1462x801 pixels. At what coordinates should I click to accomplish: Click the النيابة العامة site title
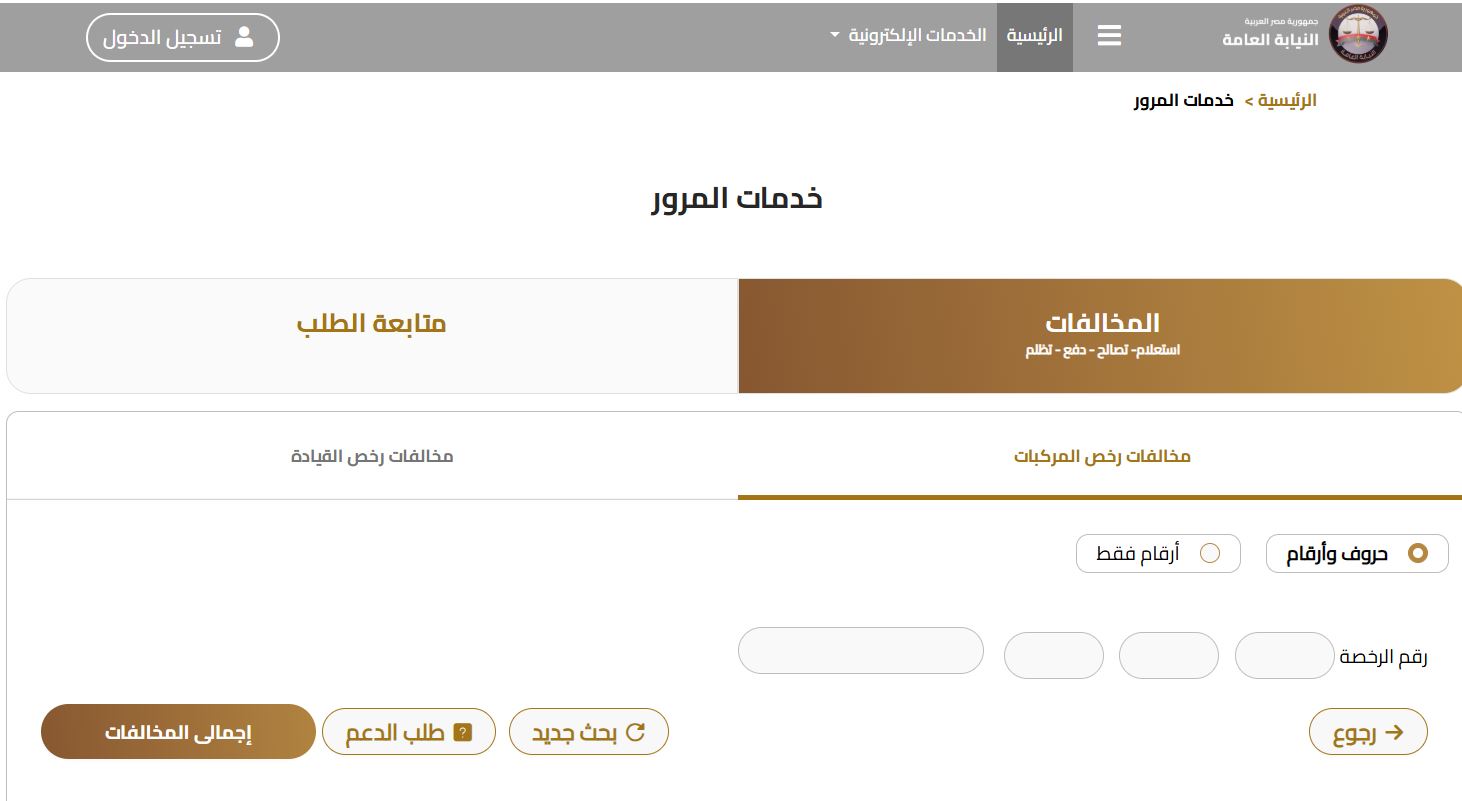pyautogui.click(x=1270, y=40)
